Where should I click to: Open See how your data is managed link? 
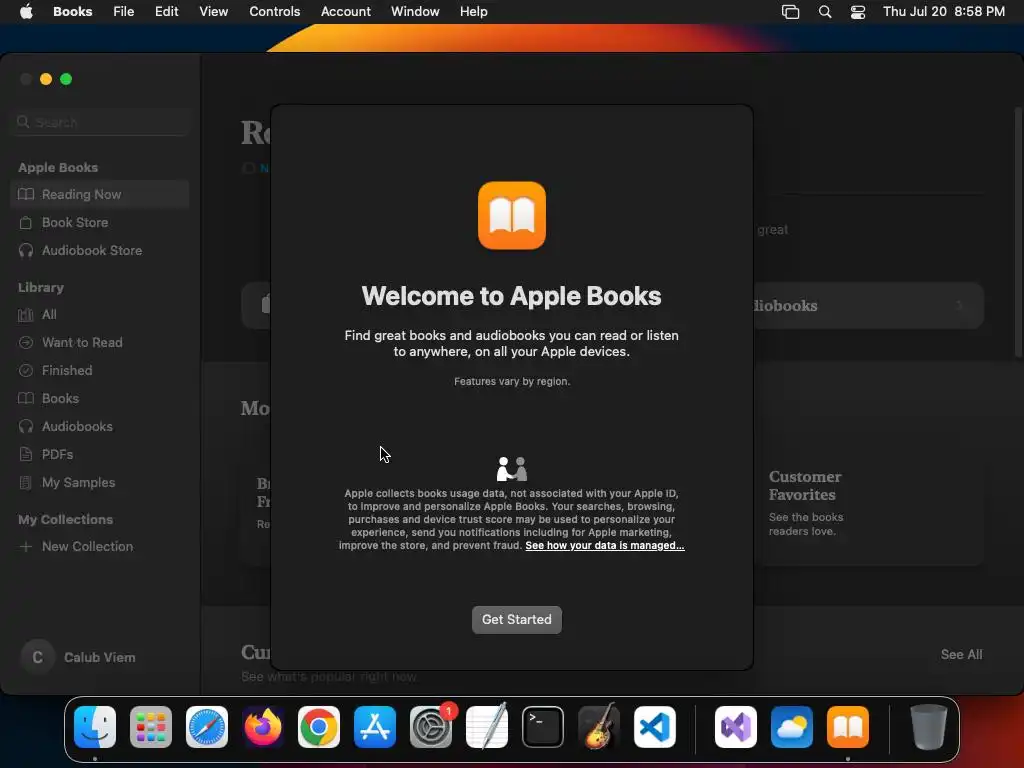coord(605,545)
